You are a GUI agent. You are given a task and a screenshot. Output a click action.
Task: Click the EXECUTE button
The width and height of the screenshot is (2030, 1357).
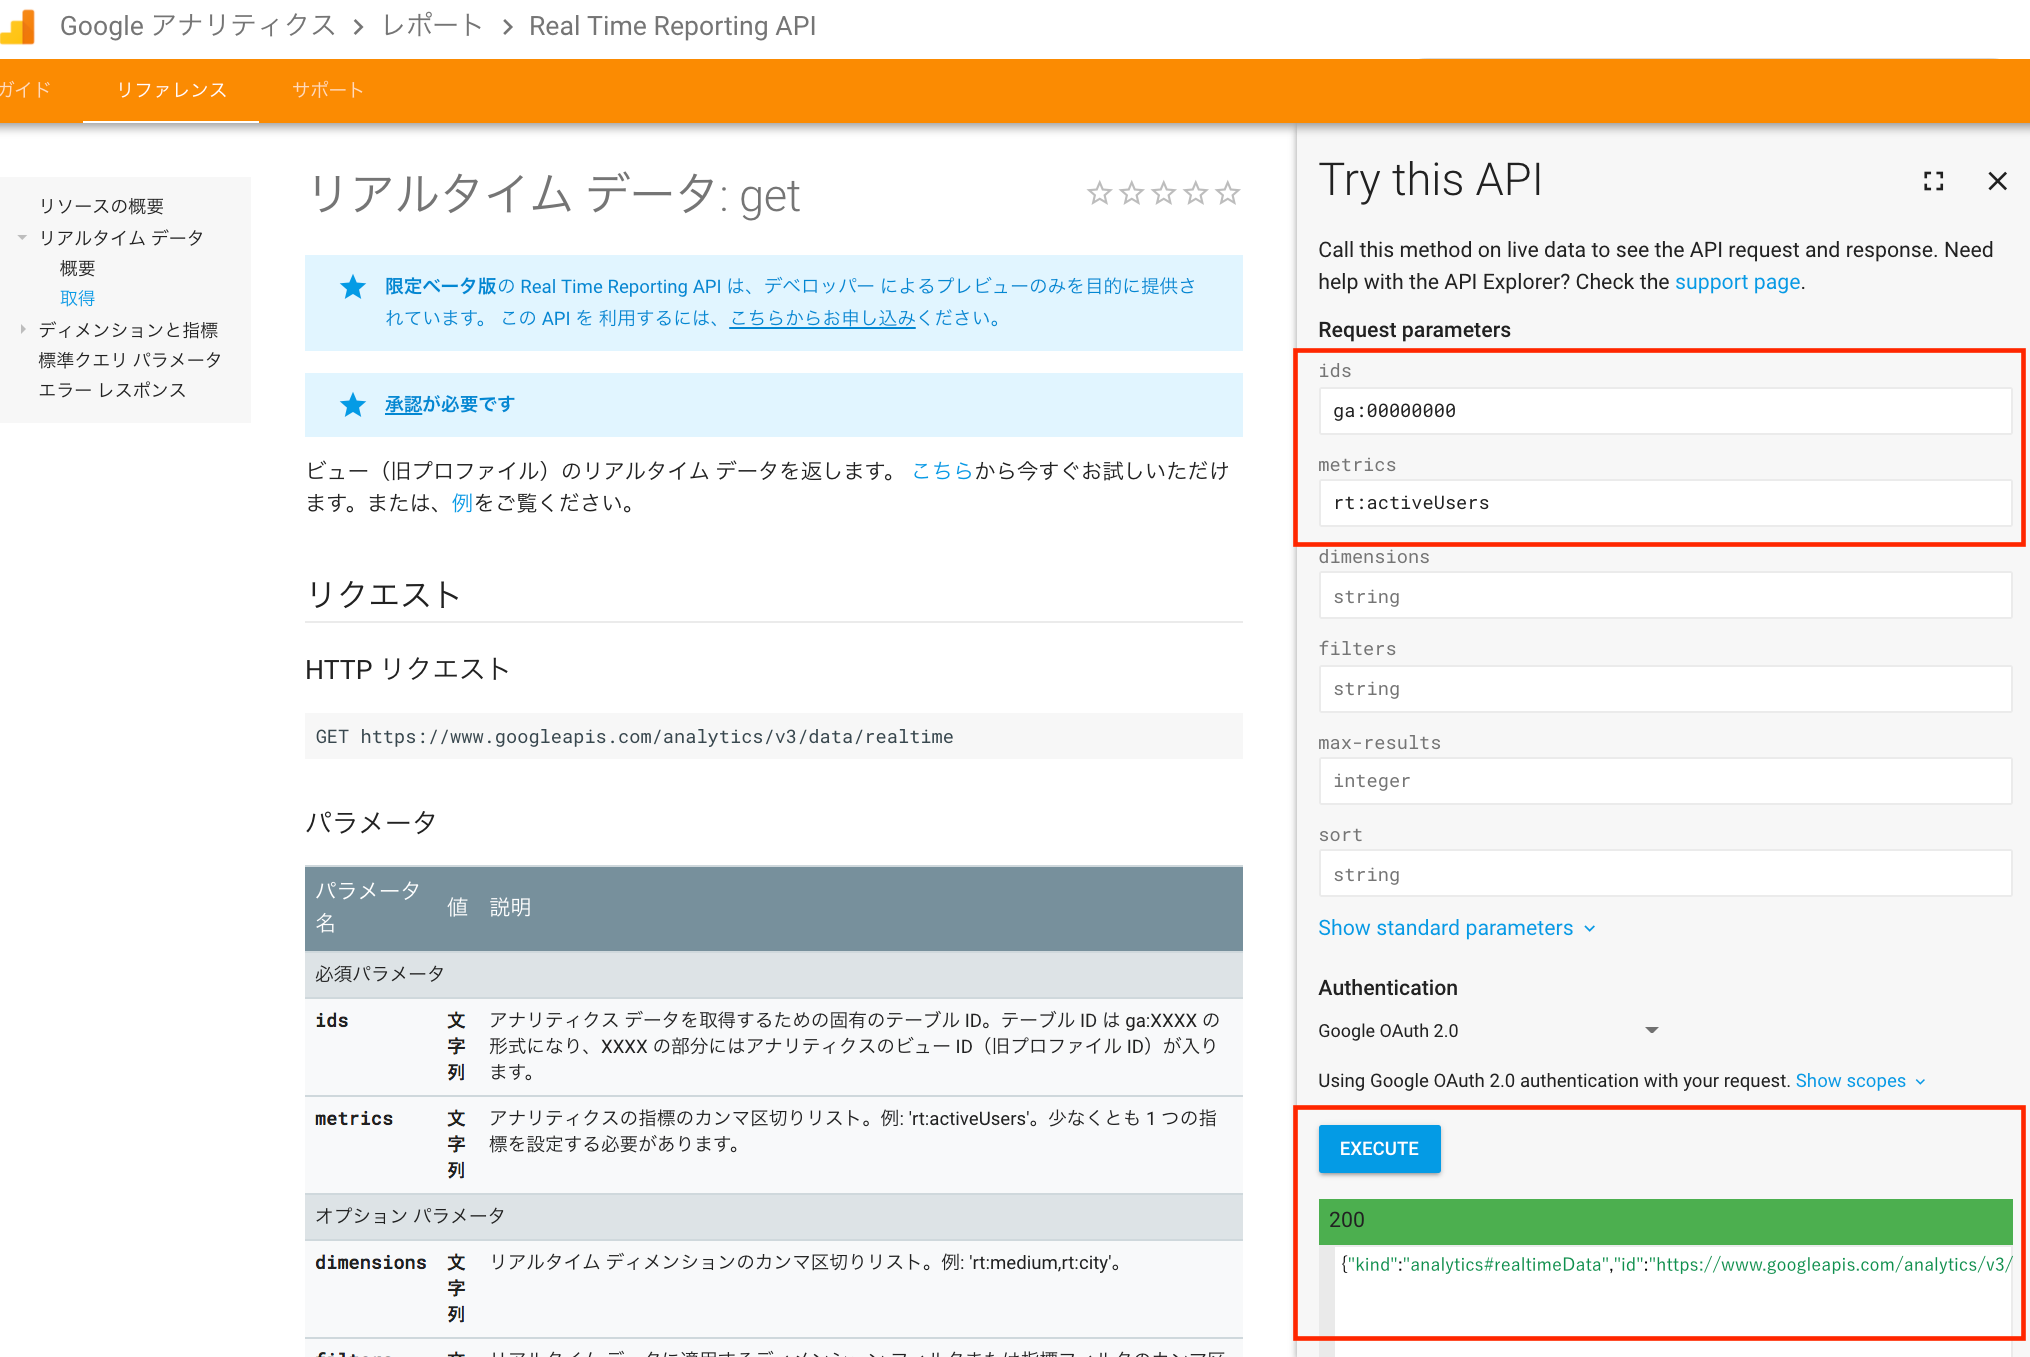click(x=1379, y=1149)
